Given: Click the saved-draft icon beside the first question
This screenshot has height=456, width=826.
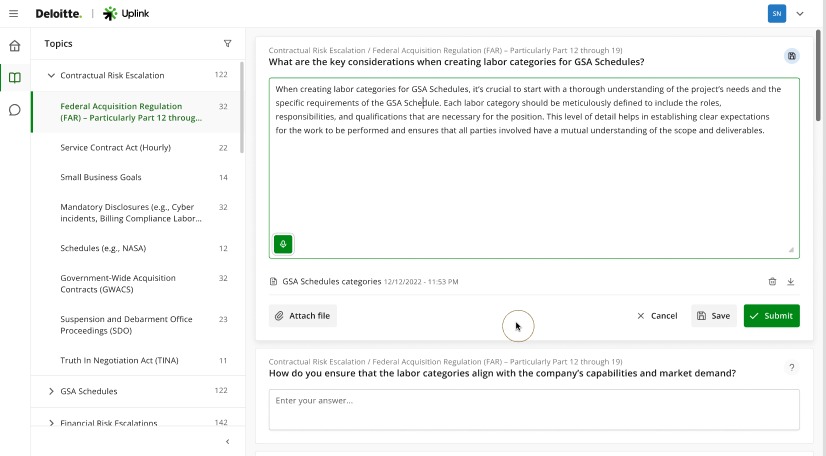Looking at the screenshot, I should [x=791, y=56].
